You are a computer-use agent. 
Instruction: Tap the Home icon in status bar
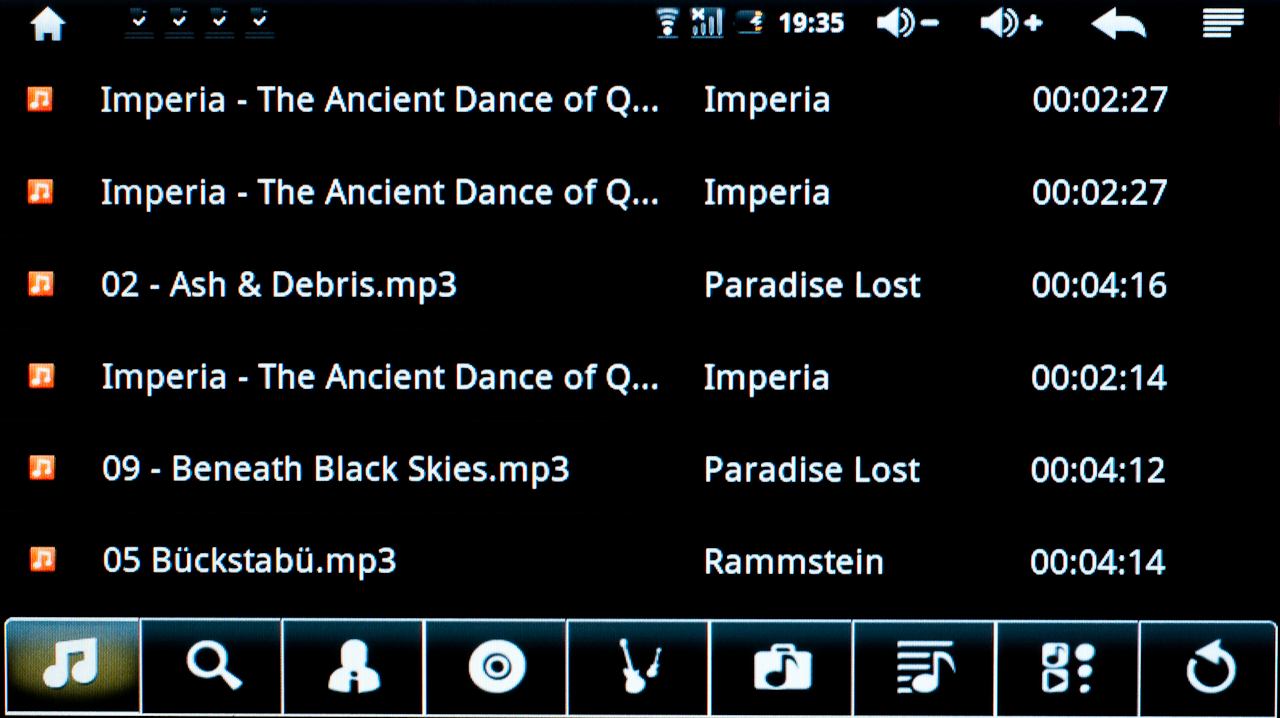coord(47,24)
